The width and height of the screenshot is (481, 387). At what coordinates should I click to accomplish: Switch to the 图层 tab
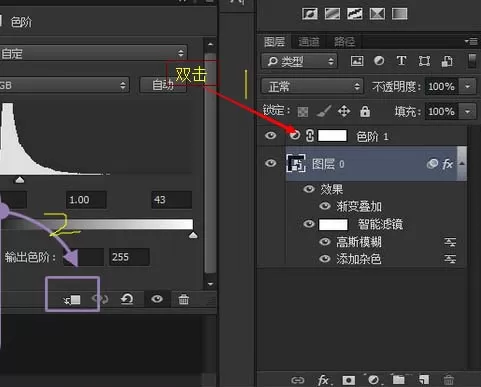(x=274, y=42)
